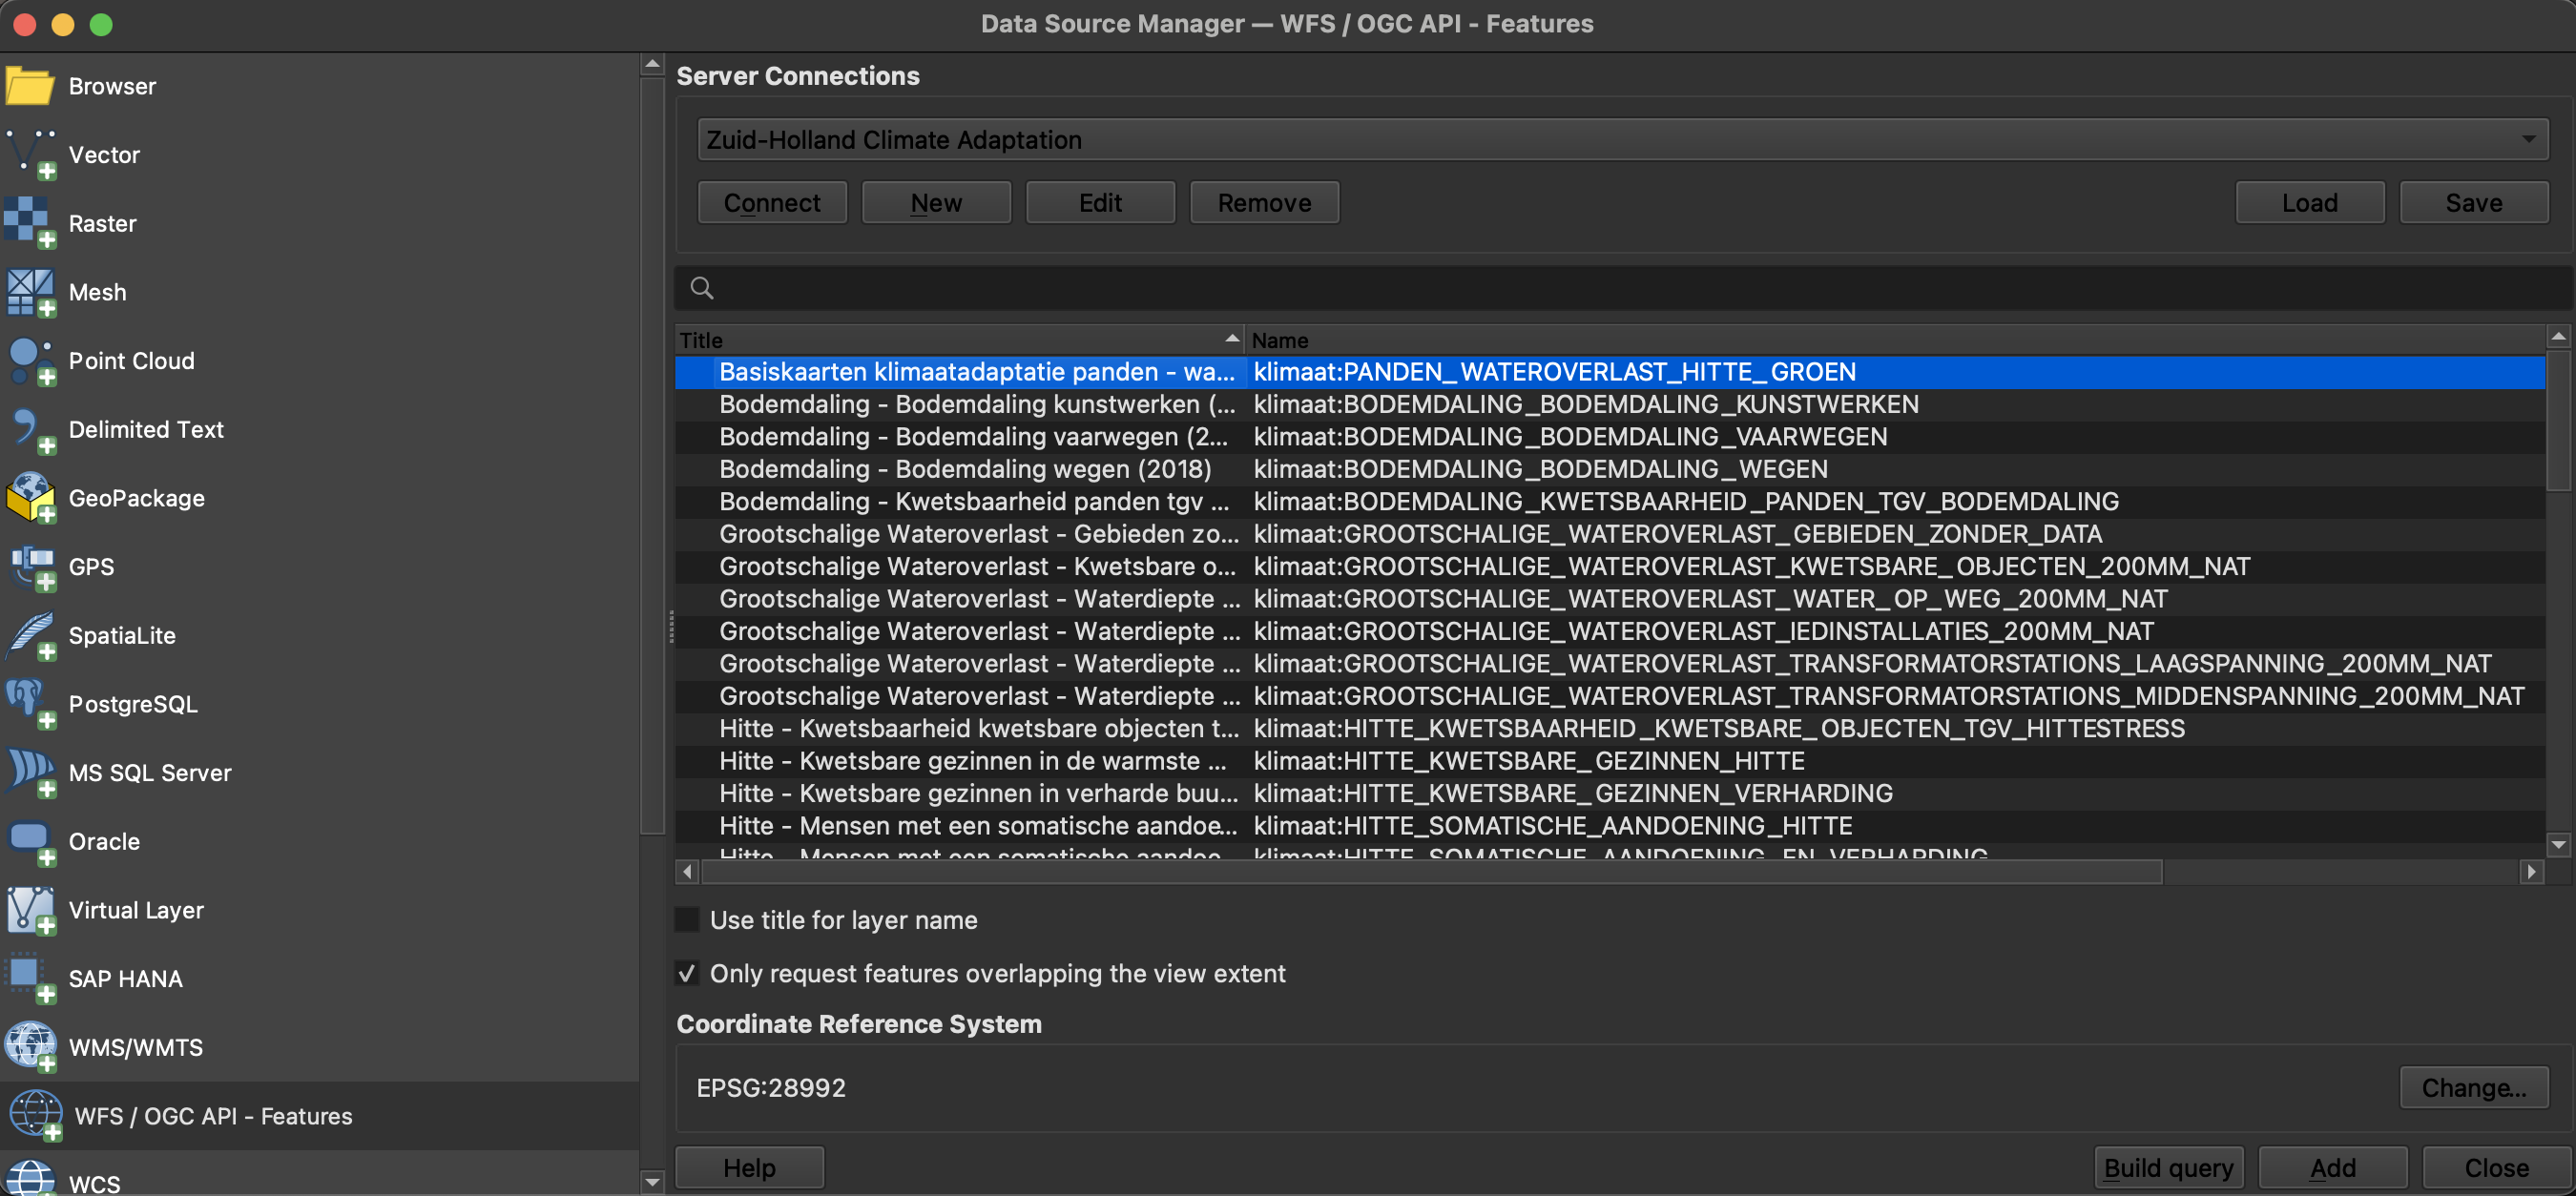
Task: Open the Zuid-Holland Climate Adaptation connection dropdown
Action: 1621,140
